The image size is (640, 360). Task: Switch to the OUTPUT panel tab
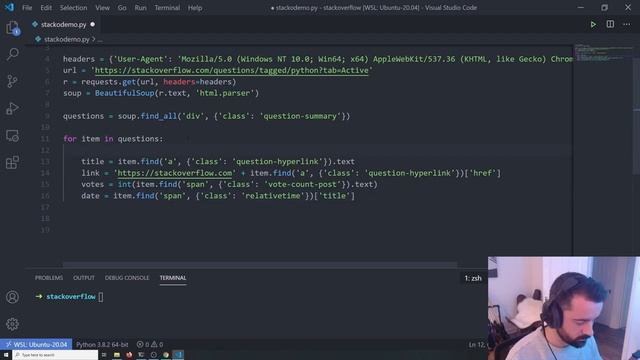(84, 278)
